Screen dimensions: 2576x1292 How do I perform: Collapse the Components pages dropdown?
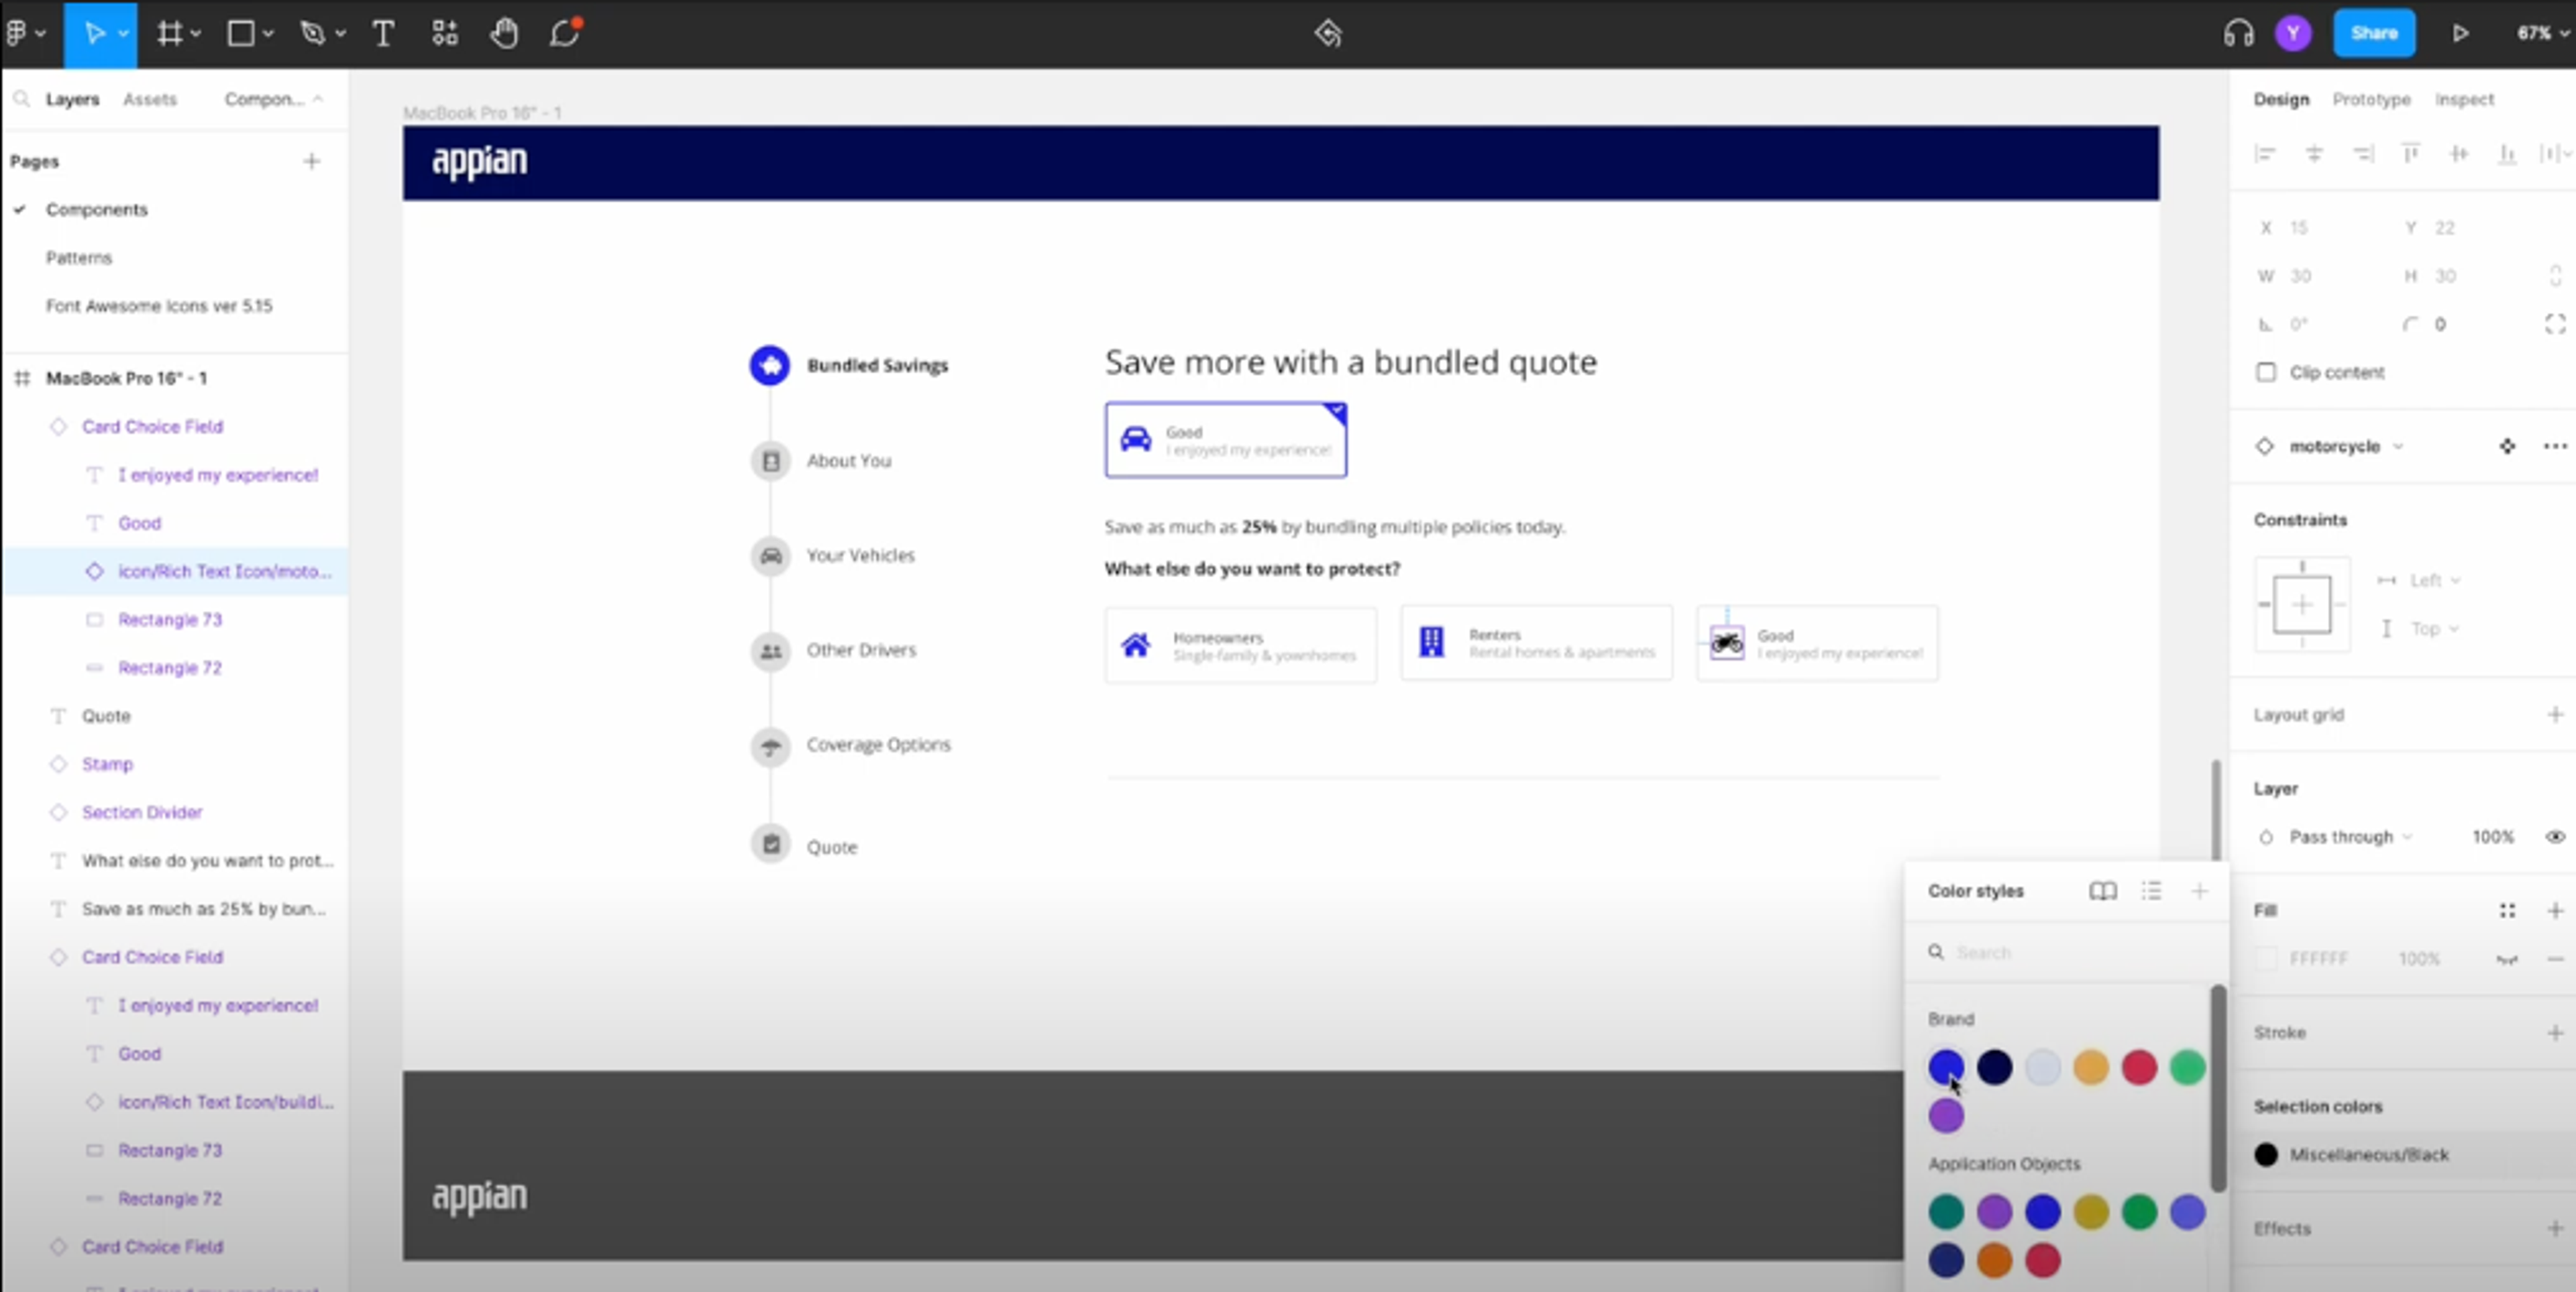pyautogui.click(x=273, y=99)
